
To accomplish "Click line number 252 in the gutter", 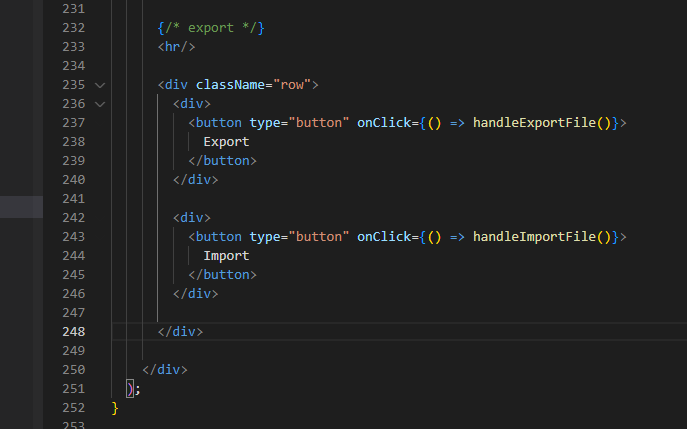I will [x=74, y=408].
